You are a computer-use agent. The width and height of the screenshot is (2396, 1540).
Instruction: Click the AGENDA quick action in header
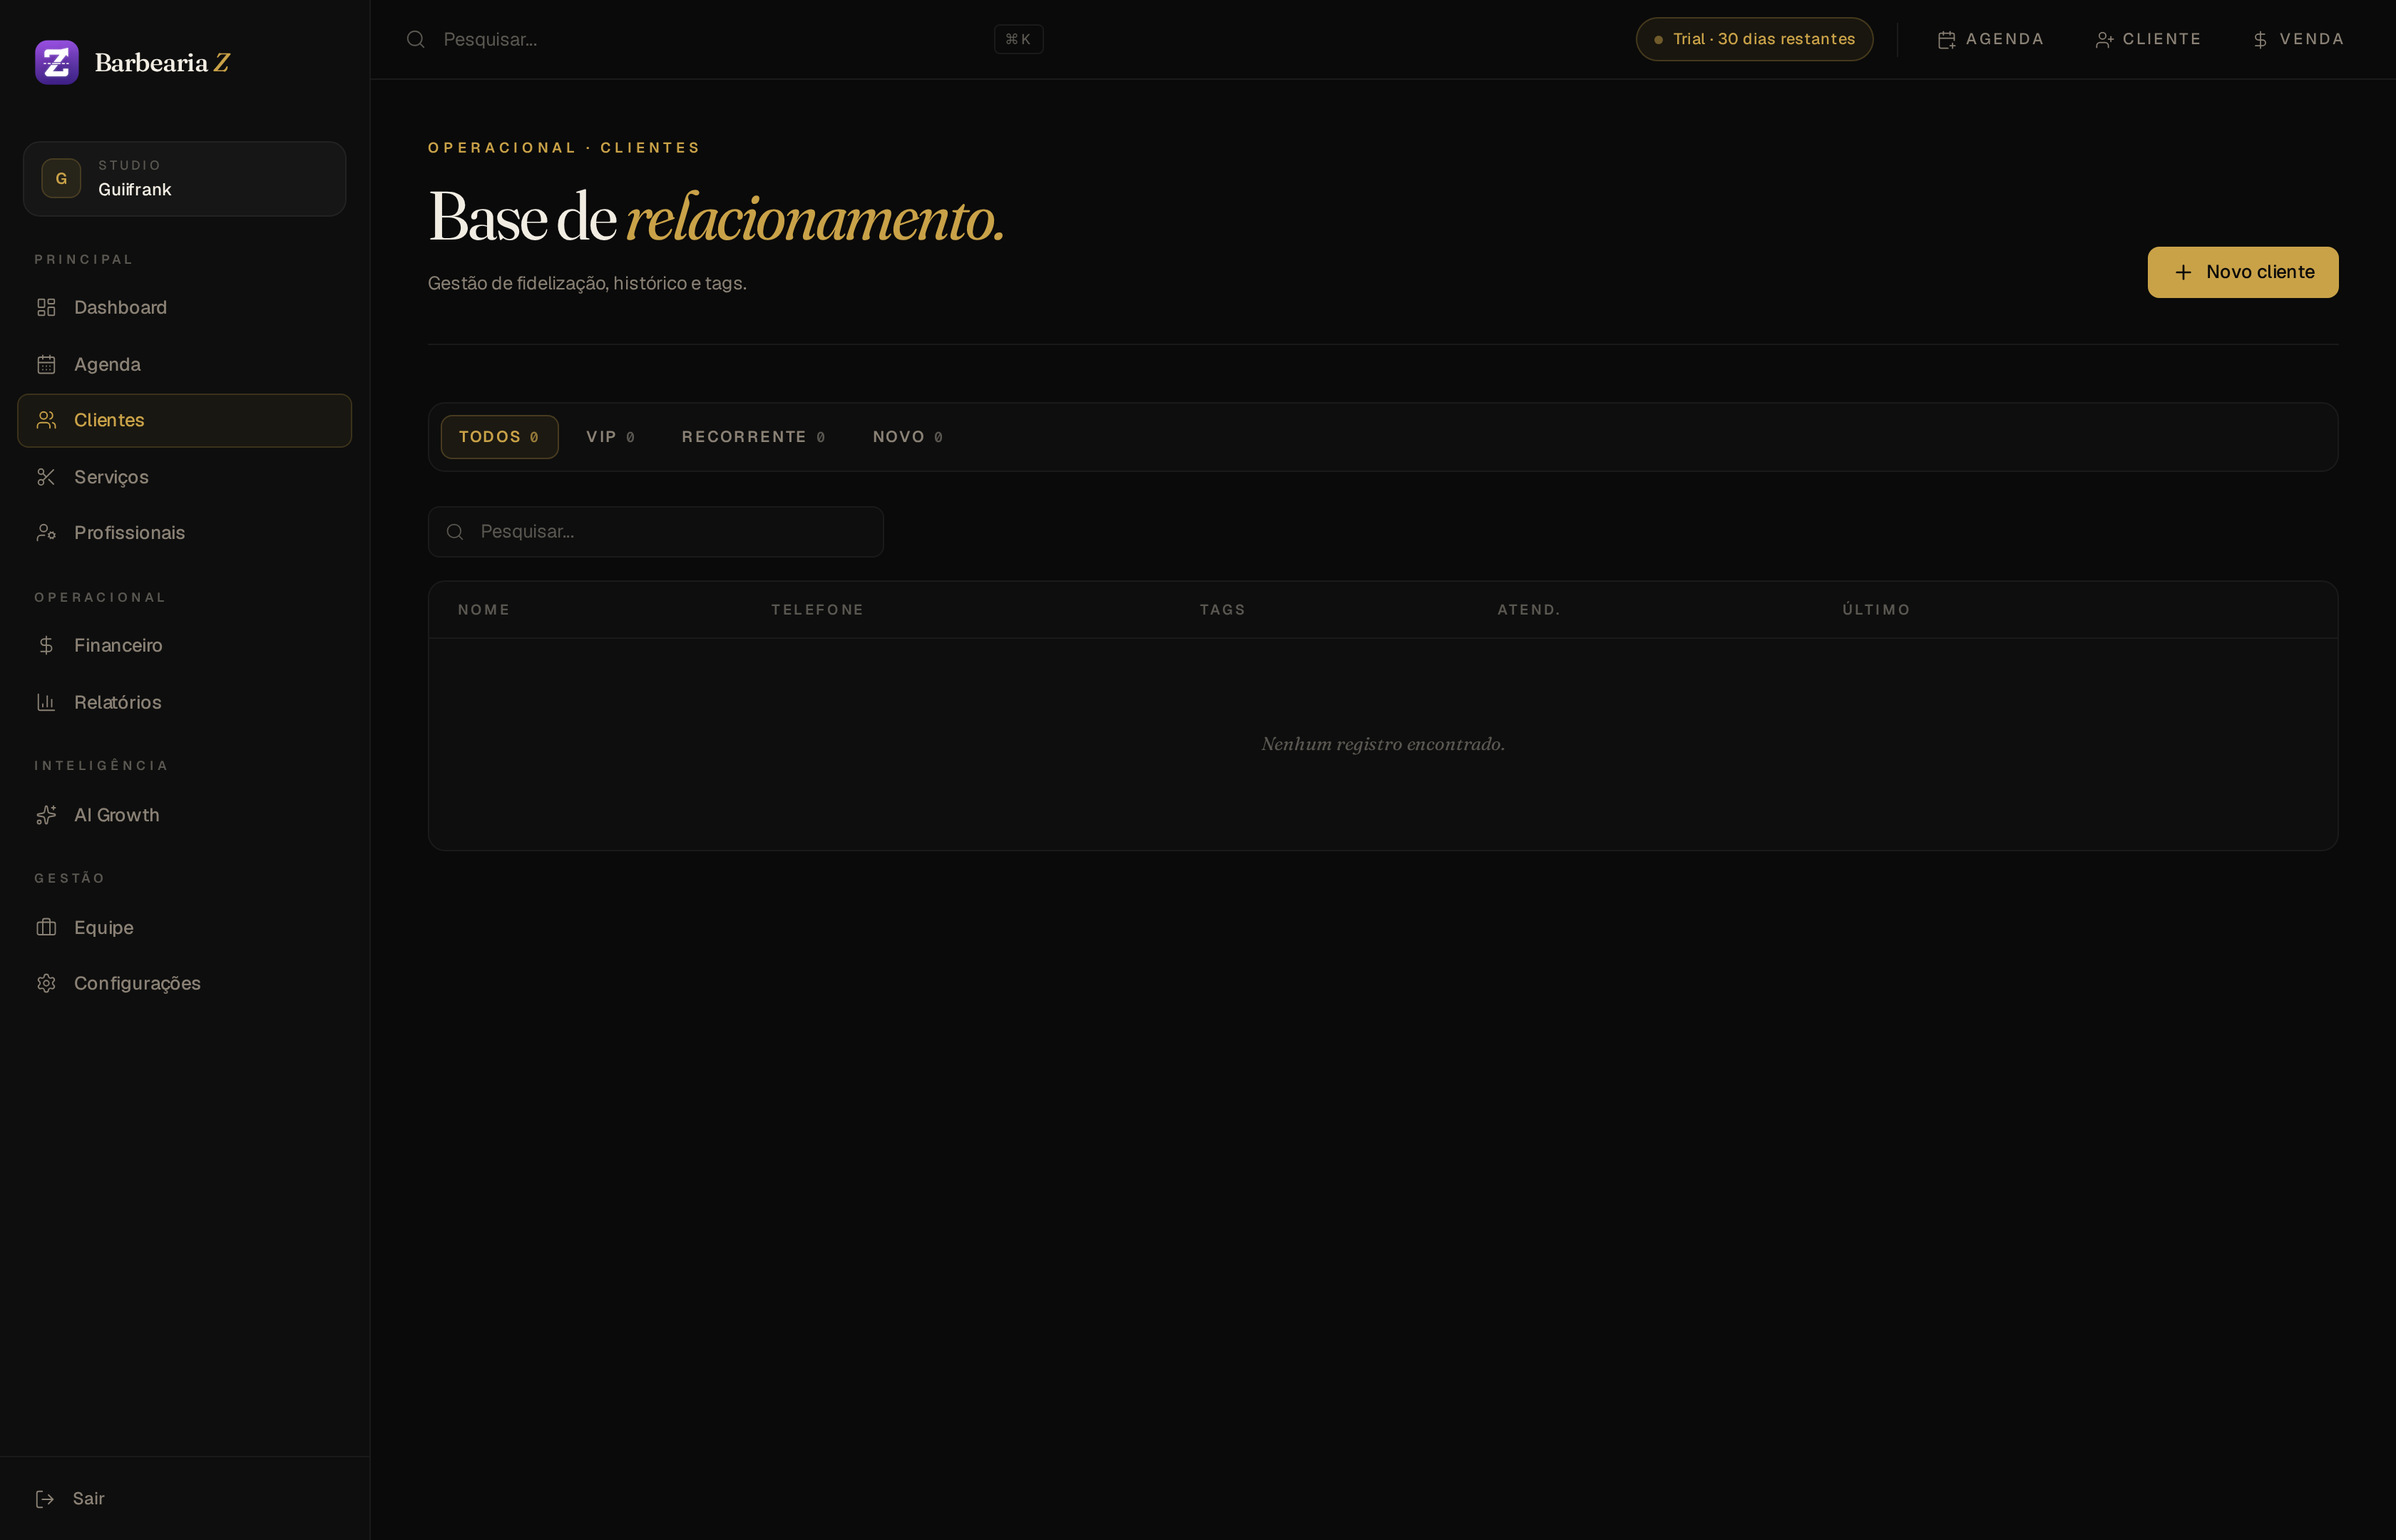pos(1990,39)
